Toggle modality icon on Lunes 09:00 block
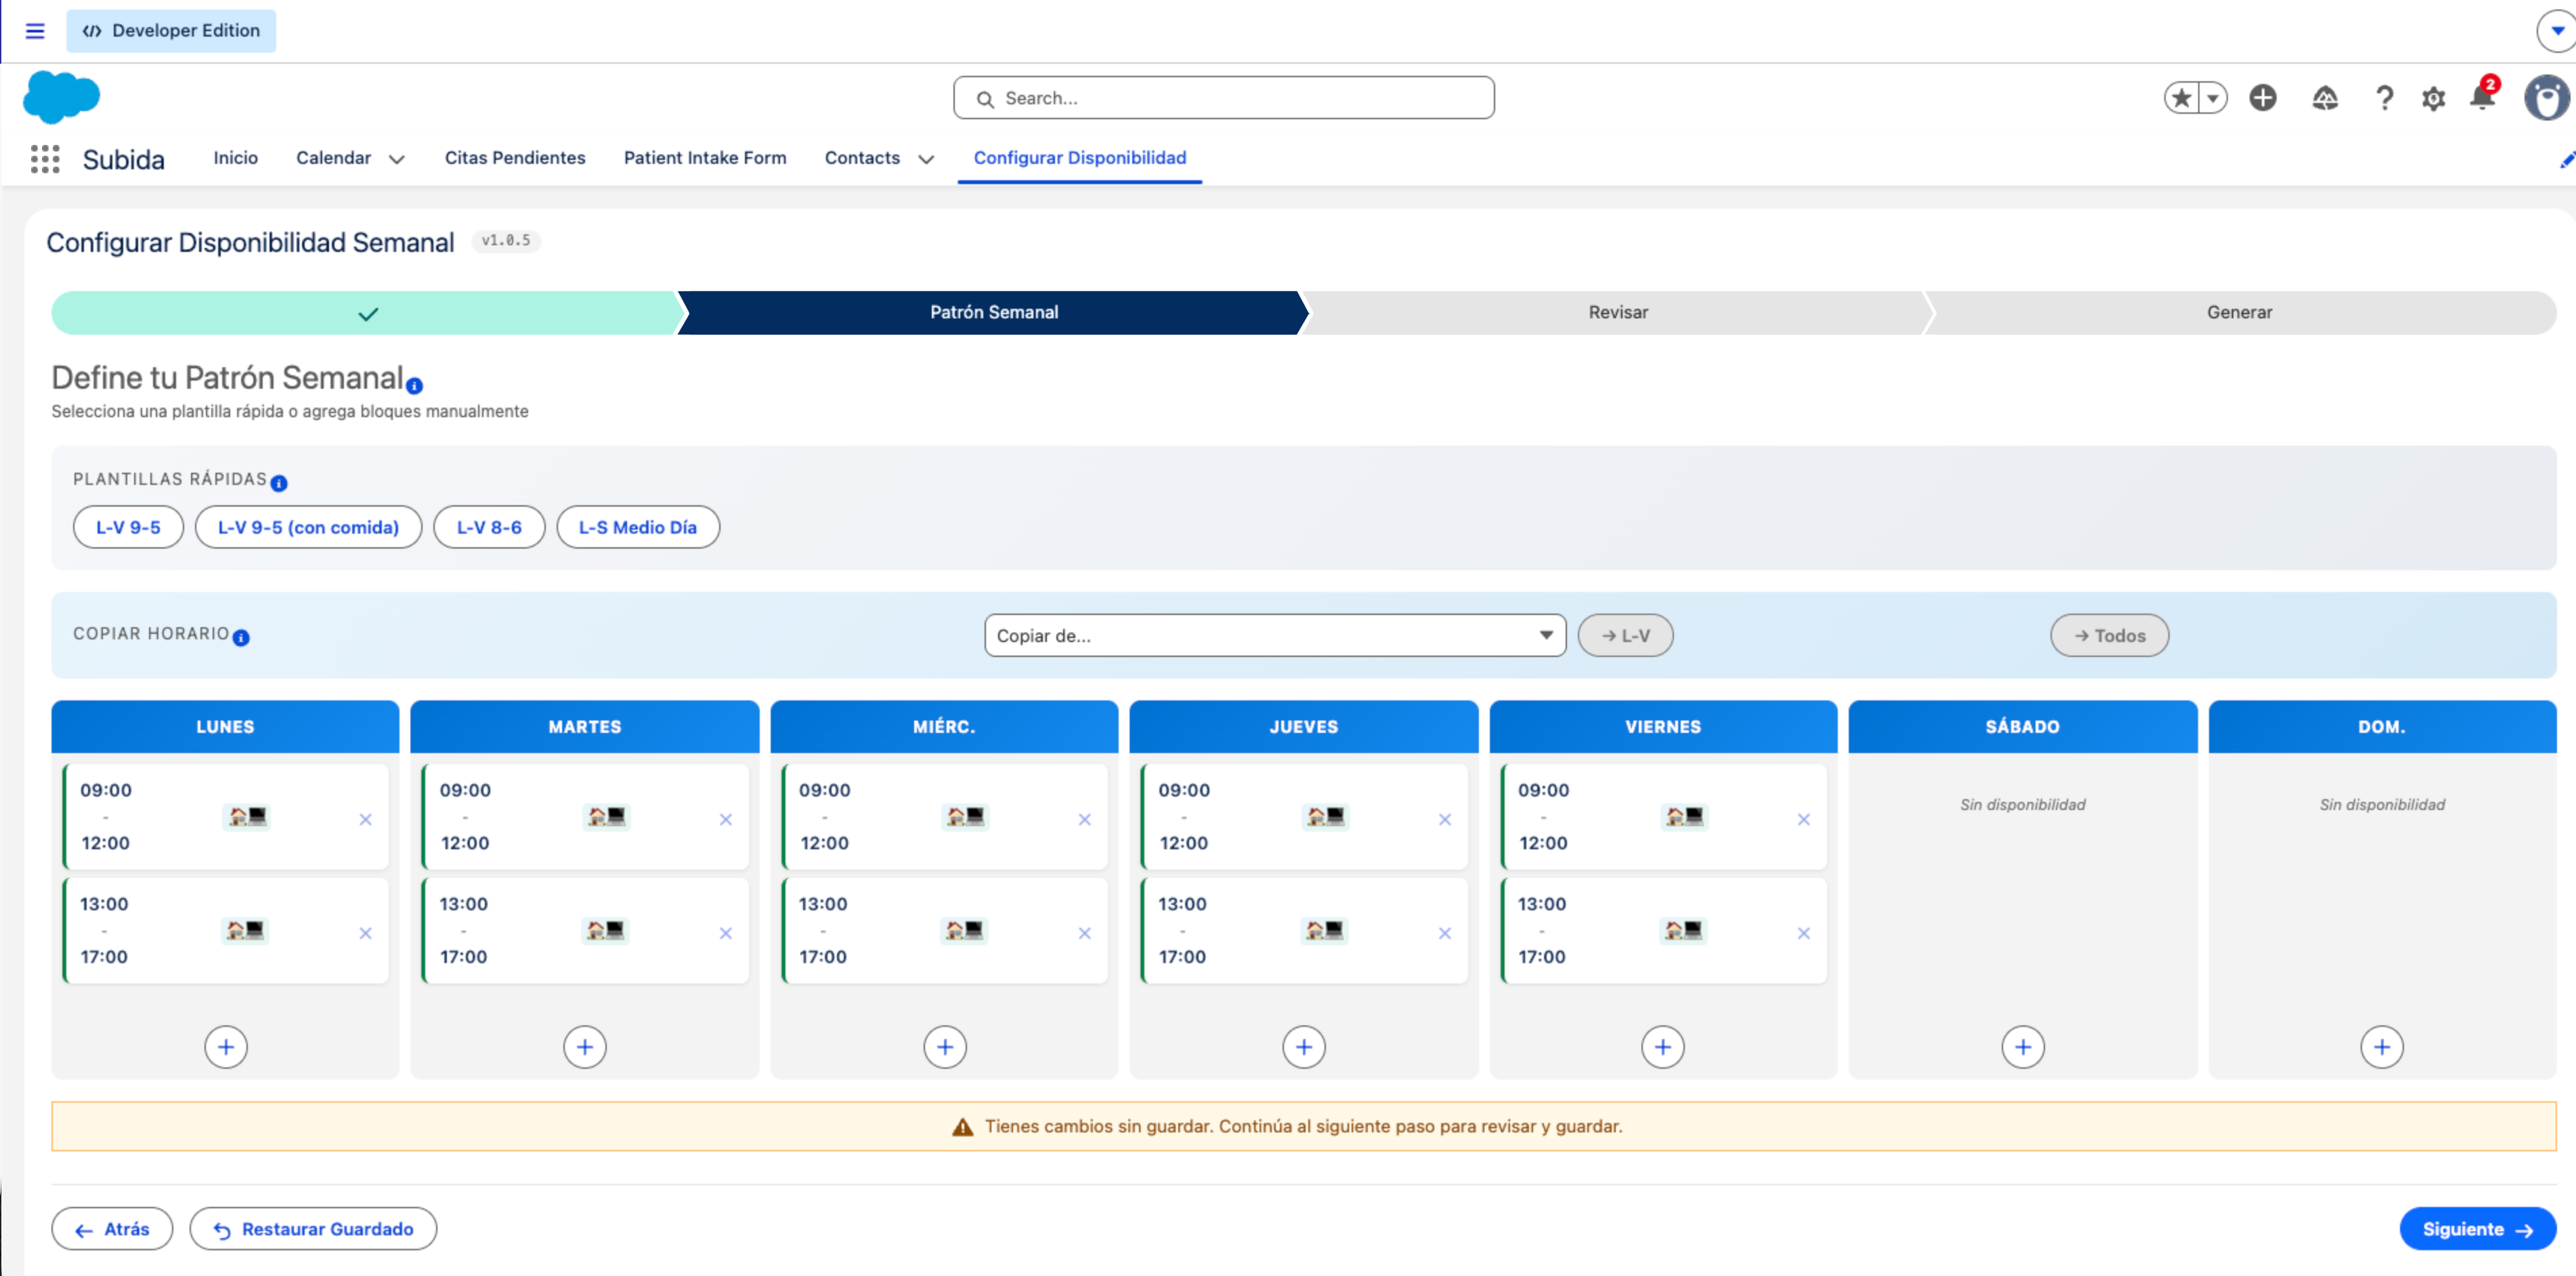The image size is (2576, 1276). pyautogui.click(x=246, y=817)
